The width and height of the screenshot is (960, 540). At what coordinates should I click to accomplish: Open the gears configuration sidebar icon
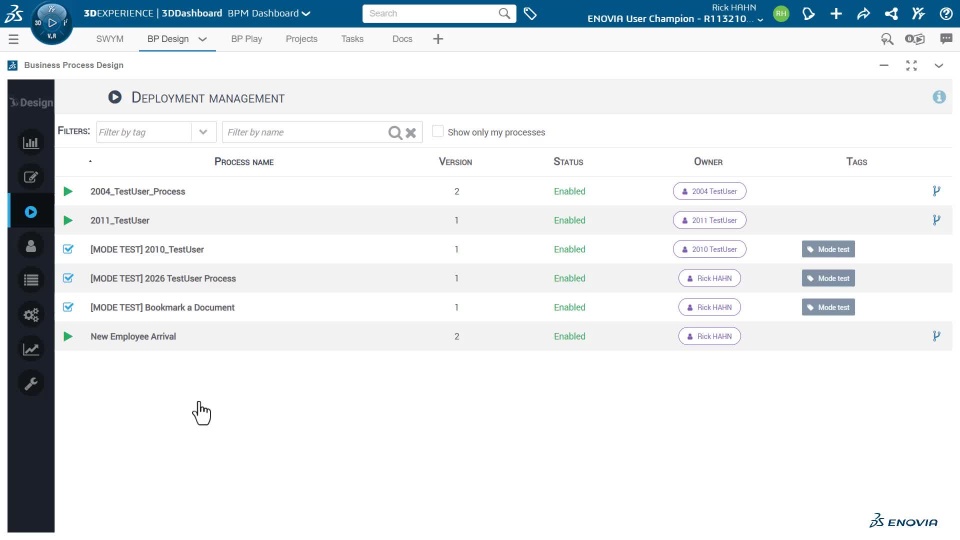coord(31,315)
